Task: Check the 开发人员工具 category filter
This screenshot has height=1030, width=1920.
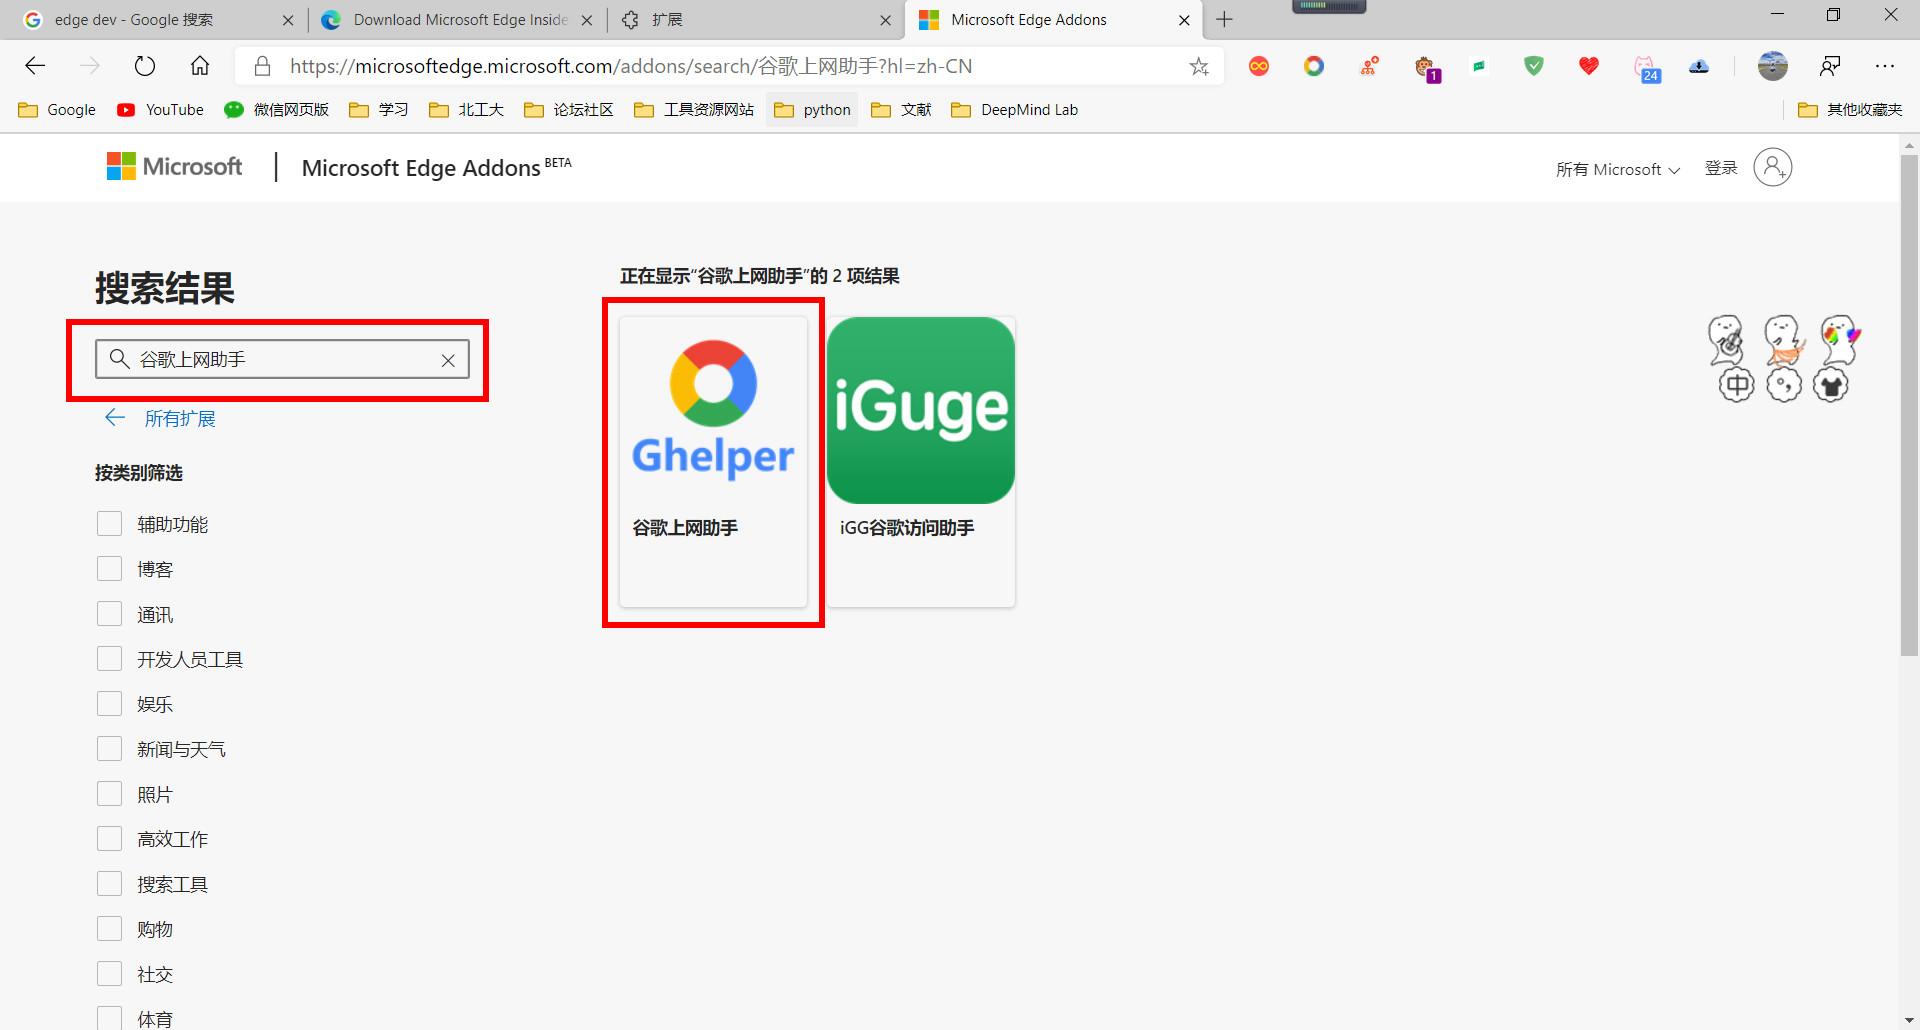Action: 109,658
